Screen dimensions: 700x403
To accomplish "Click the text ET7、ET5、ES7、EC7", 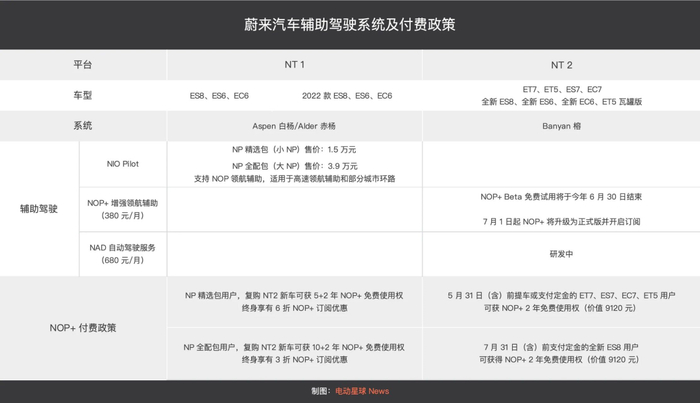I will 562,89.
